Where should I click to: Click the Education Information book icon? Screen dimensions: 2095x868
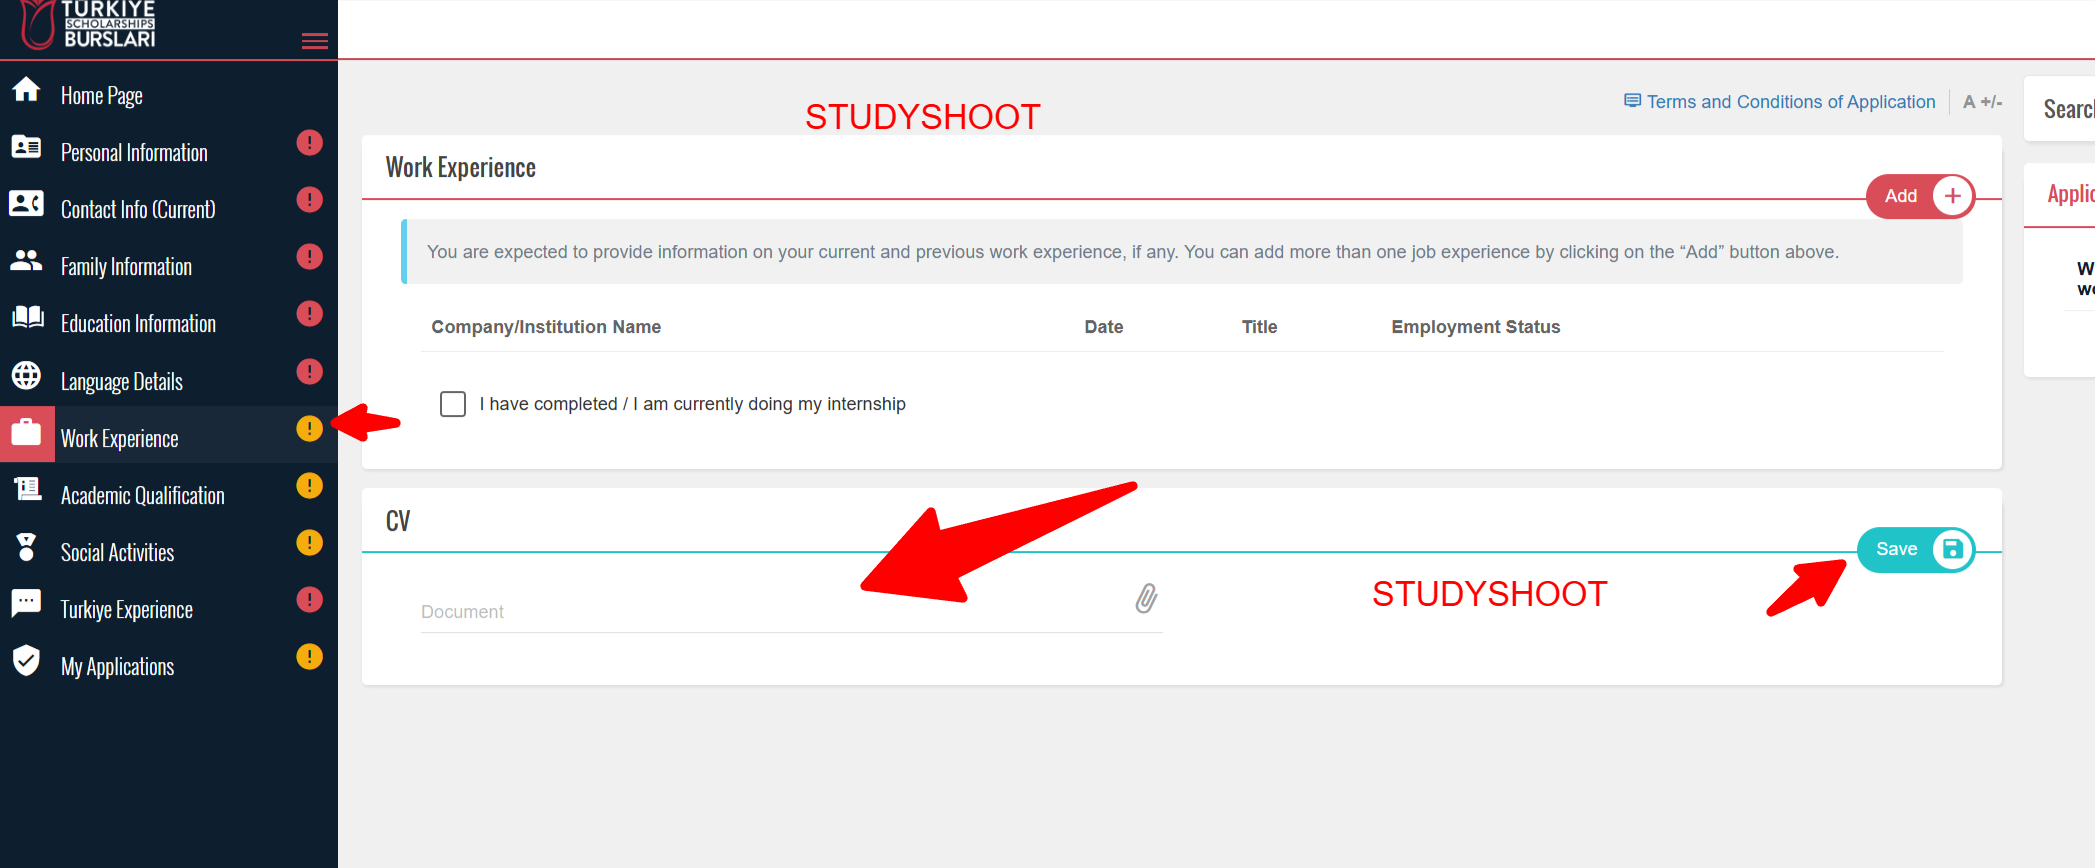coord(27,318)
